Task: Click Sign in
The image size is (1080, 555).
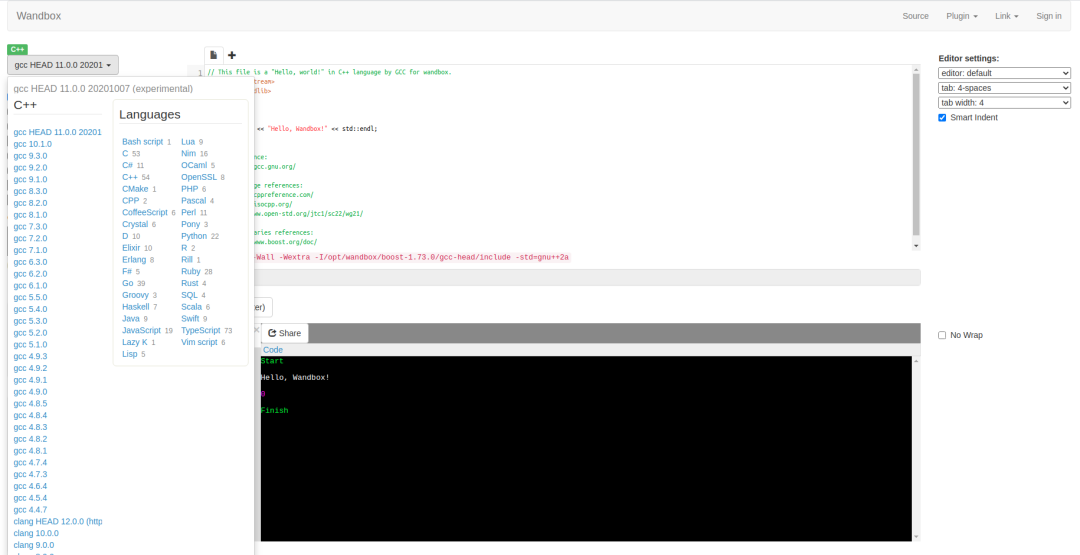Action: [1049, 16]
